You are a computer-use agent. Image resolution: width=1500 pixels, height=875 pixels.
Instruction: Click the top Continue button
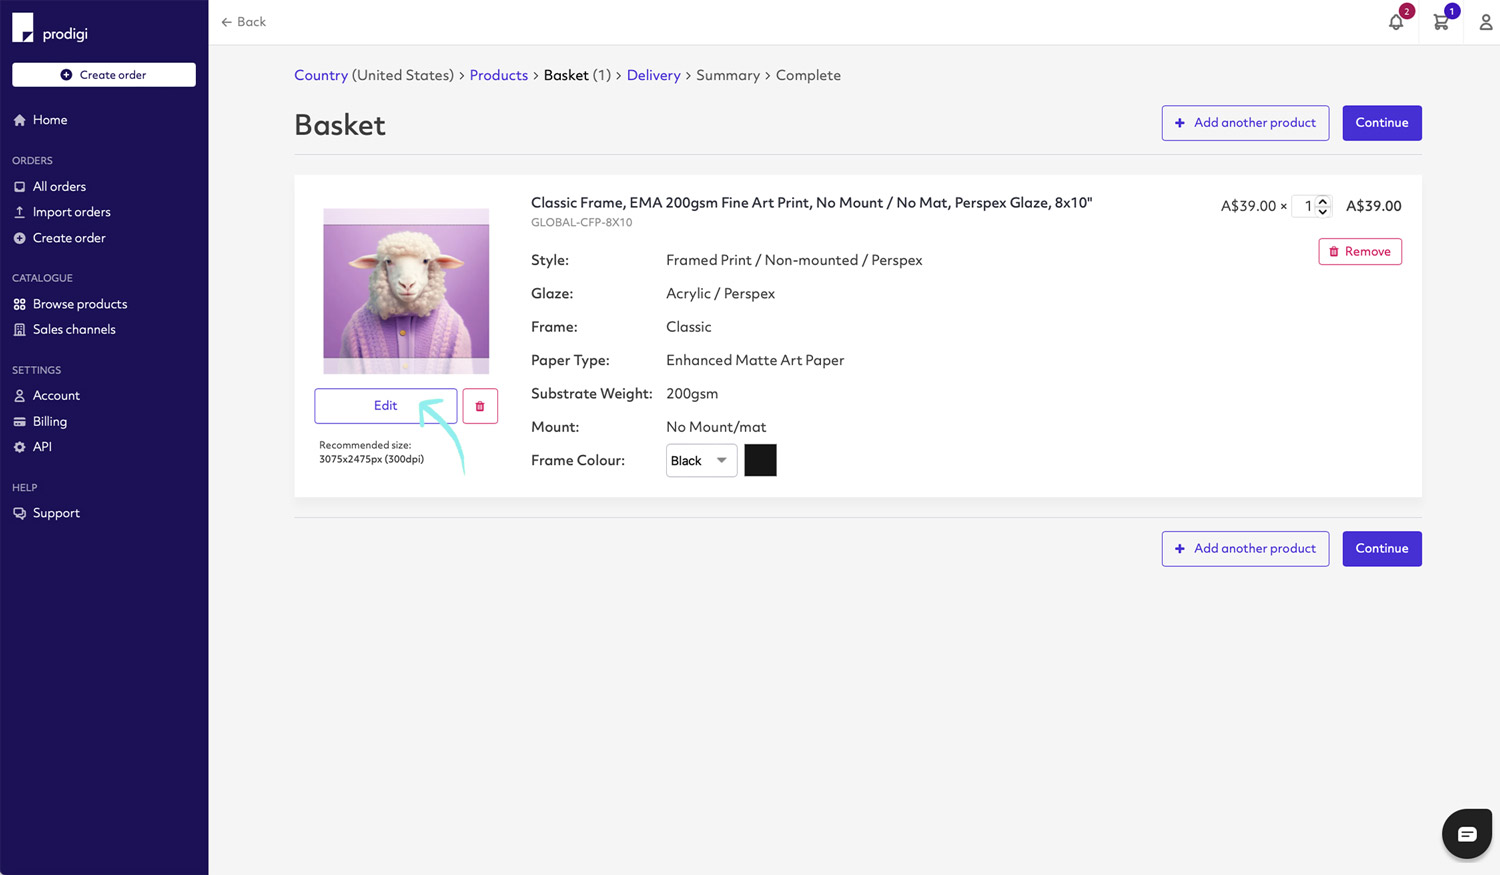(1381, 123)
